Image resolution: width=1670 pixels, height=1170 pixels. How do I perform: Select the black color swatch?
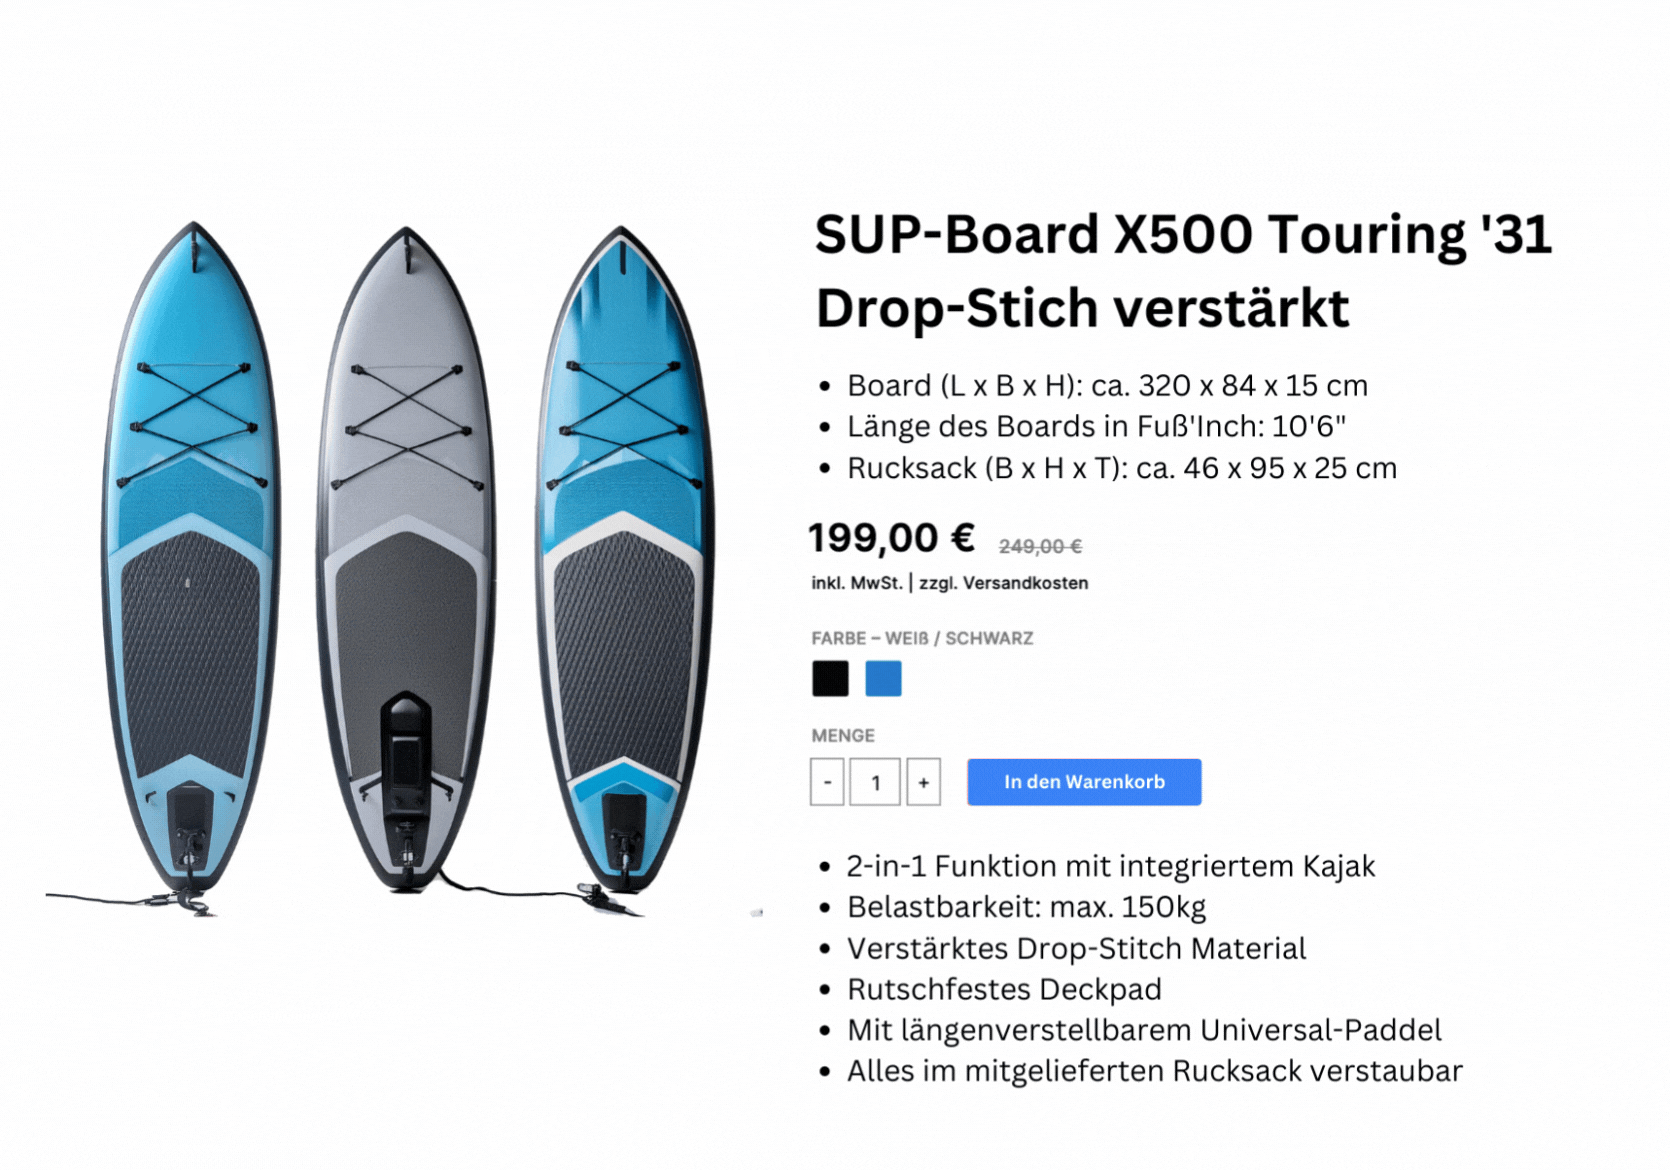pyautogui.click(x=830, y=679)
